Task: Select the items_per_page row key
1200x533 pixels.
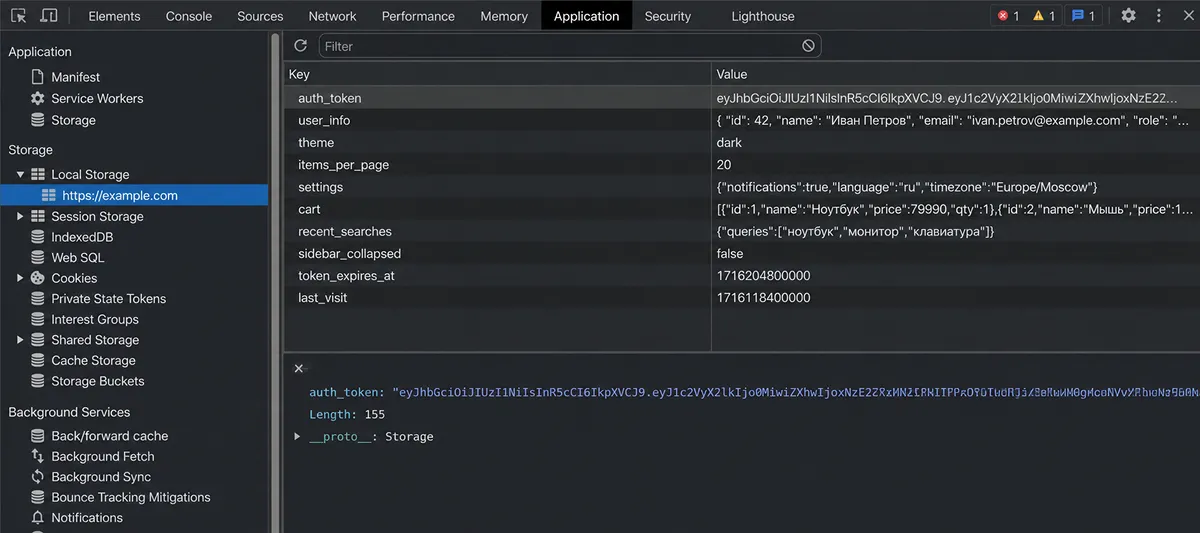Action: tap(343, 165)
